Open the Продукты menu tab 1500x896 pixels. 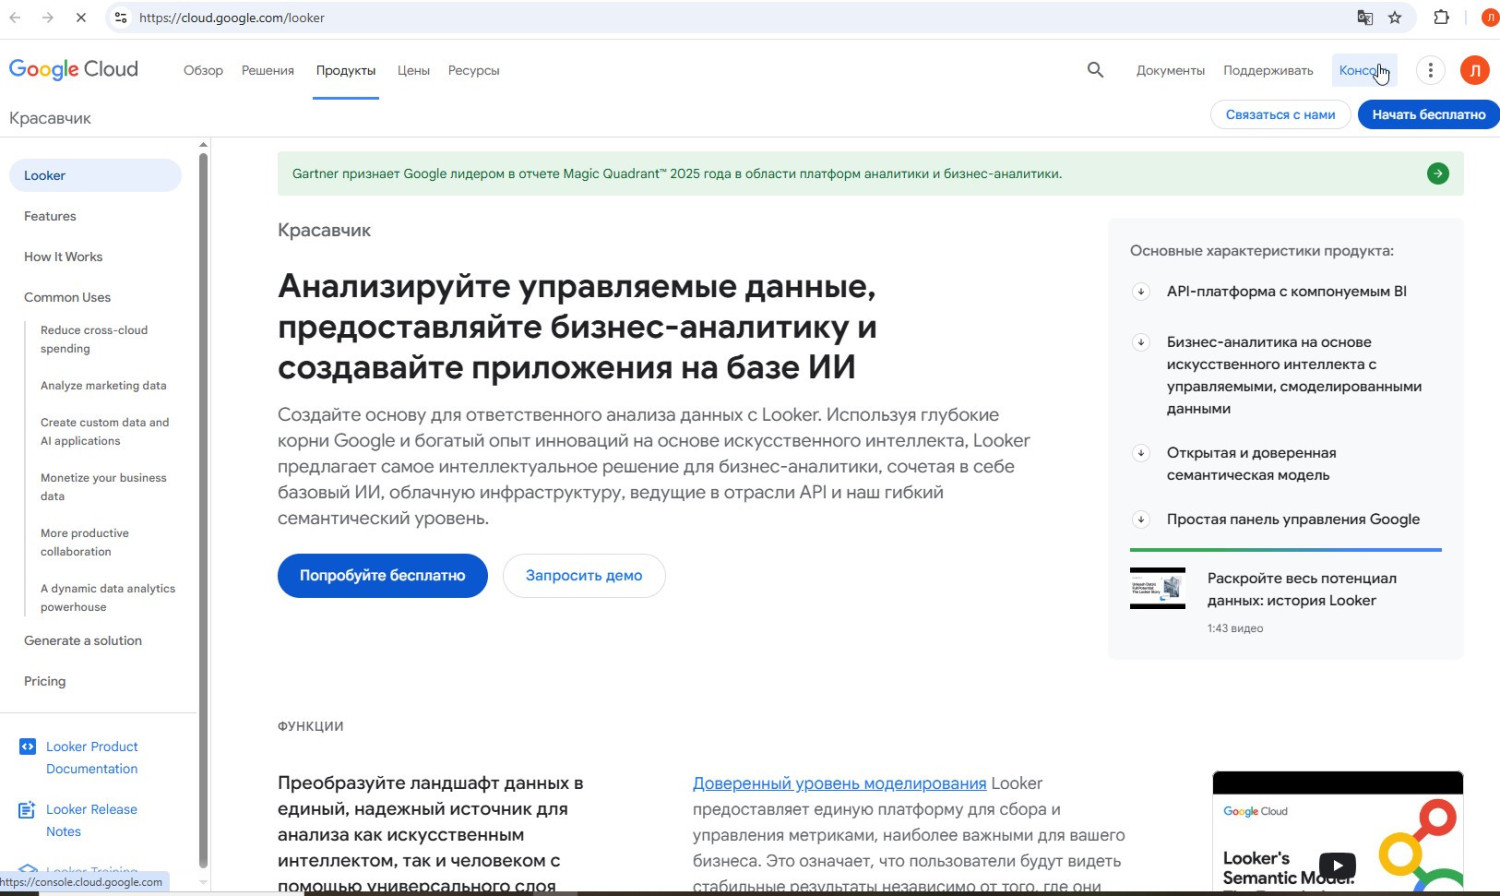pyautogui.click(x=345, y=71)
